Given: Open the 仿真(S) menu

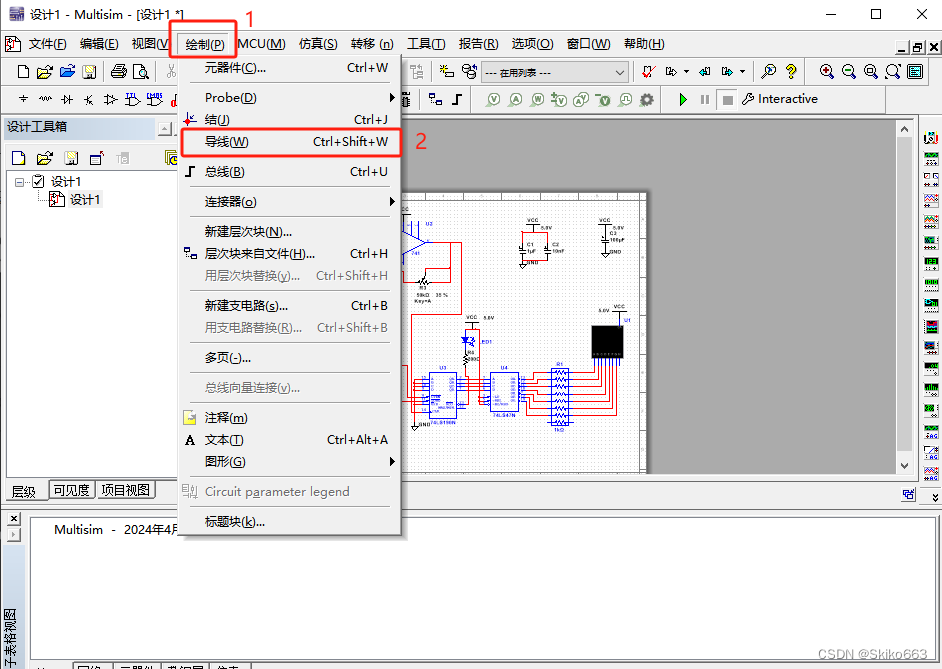Looking at the screenshot, I should (318, 44).
